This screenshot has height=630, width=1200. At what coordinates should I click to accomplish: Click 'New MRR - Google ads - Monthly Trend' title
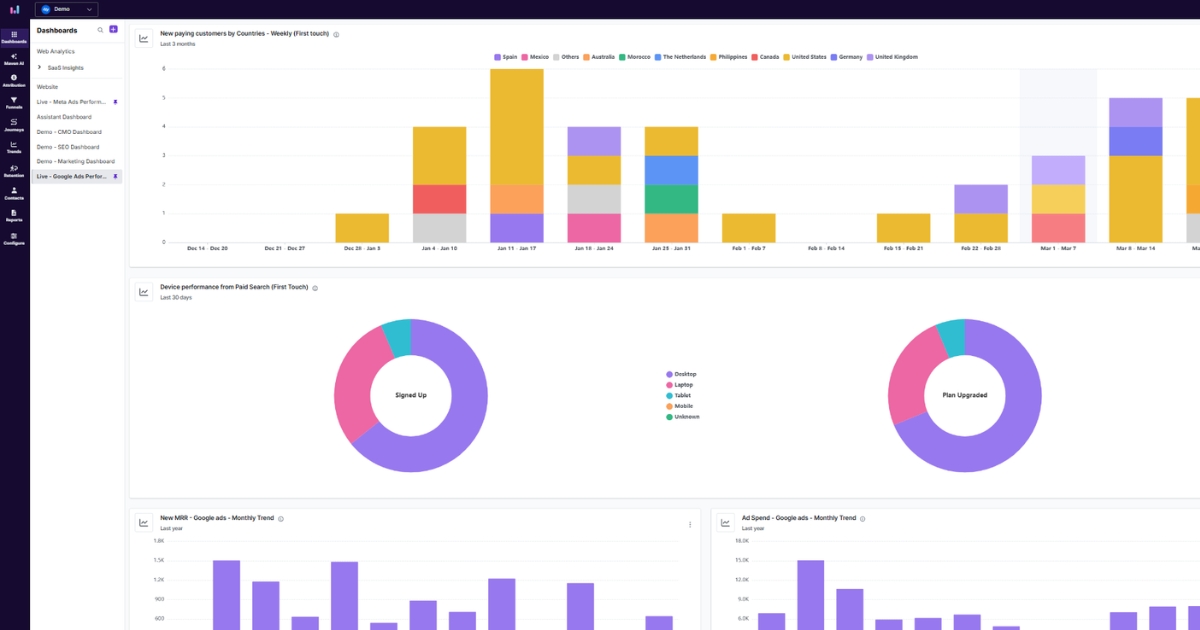217,518
